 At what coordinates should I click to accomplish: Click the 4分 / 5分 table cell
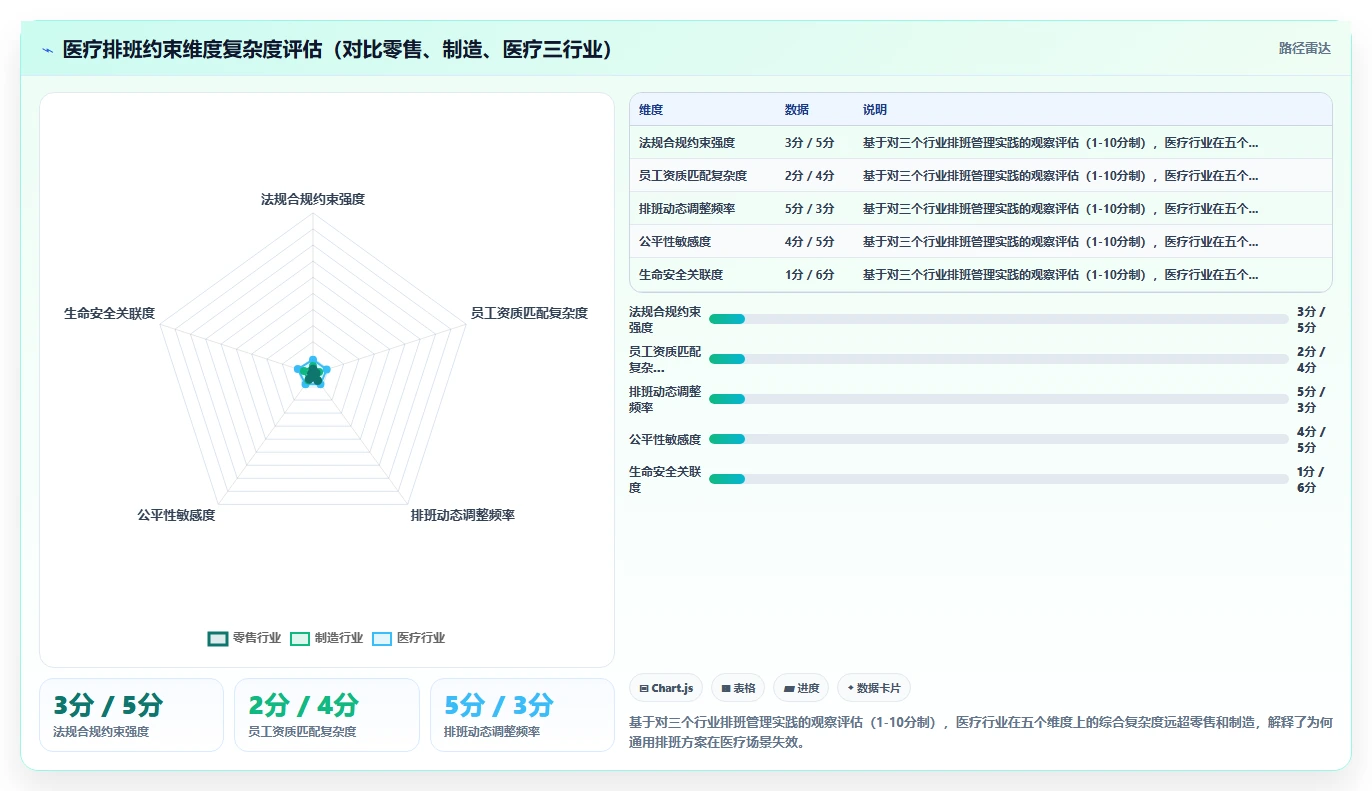point(809,242)
